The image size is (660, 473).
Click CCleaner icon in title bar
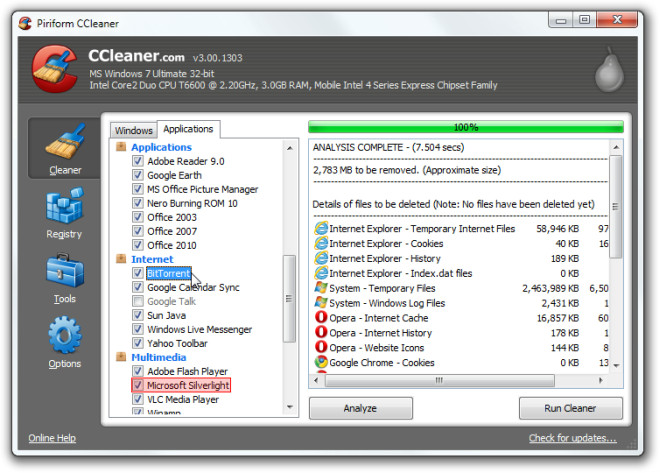click(25, 23)
